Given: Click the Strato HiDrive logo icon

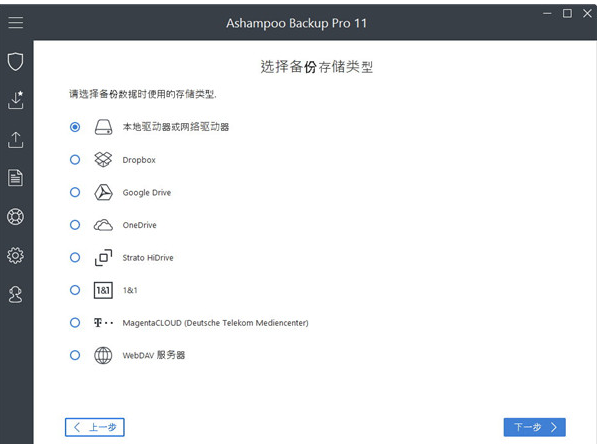Looking at the screenshot, I should tap(103, 258).
